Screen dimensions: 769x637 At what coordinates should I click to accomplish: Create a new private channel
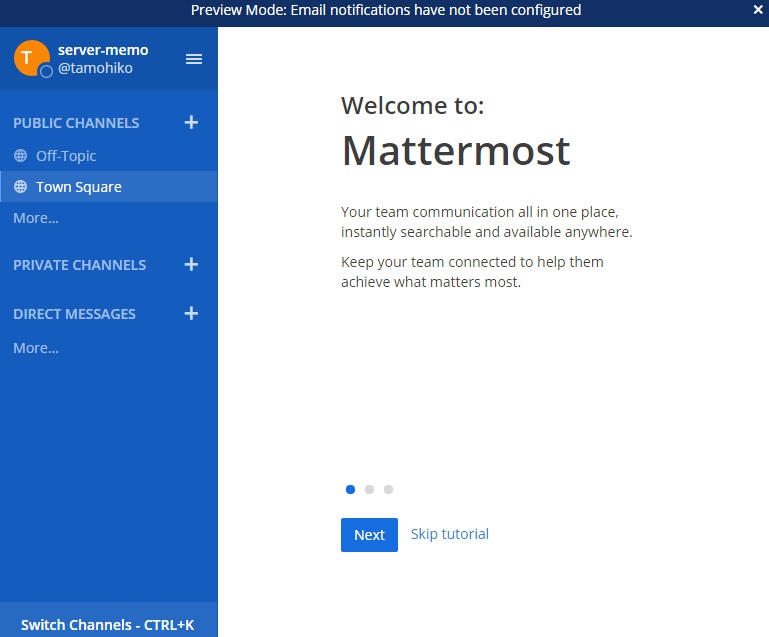coord(191,264)
